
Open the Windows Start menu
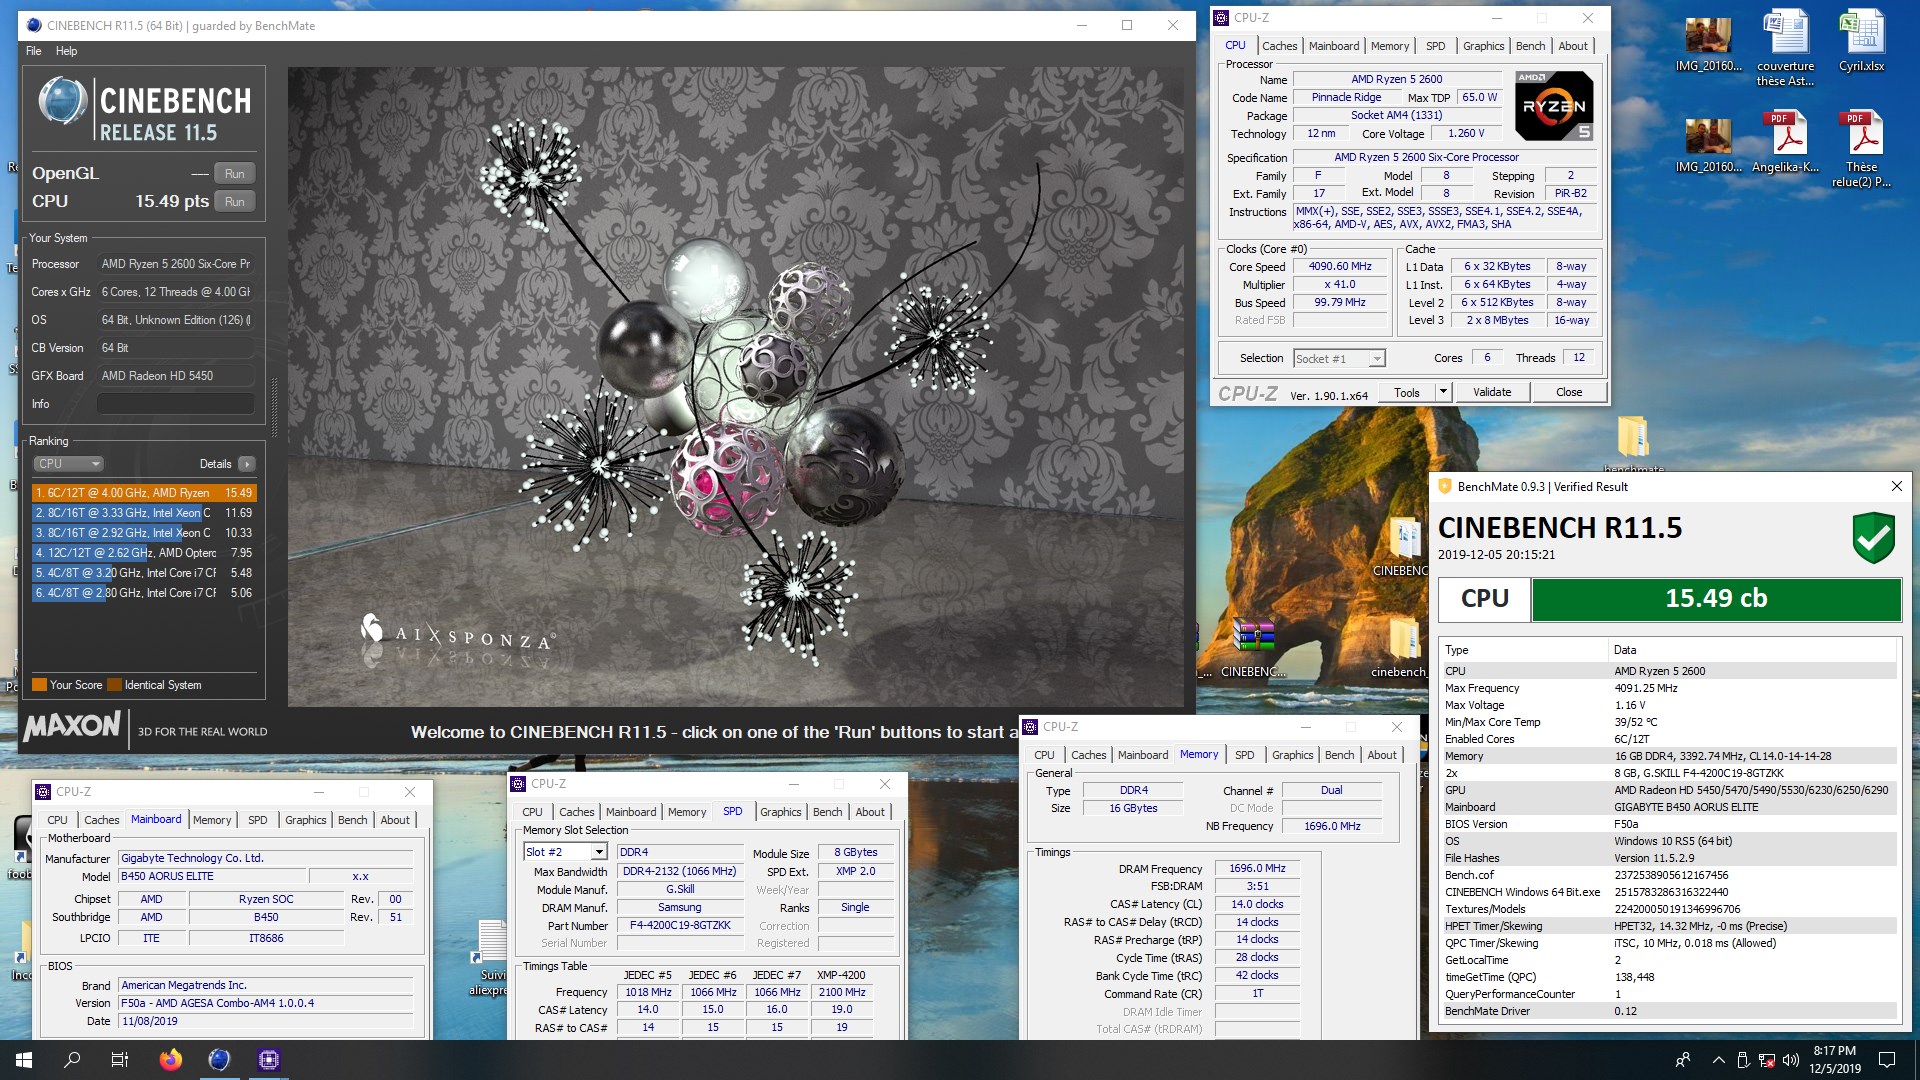tap(24, 1060)
